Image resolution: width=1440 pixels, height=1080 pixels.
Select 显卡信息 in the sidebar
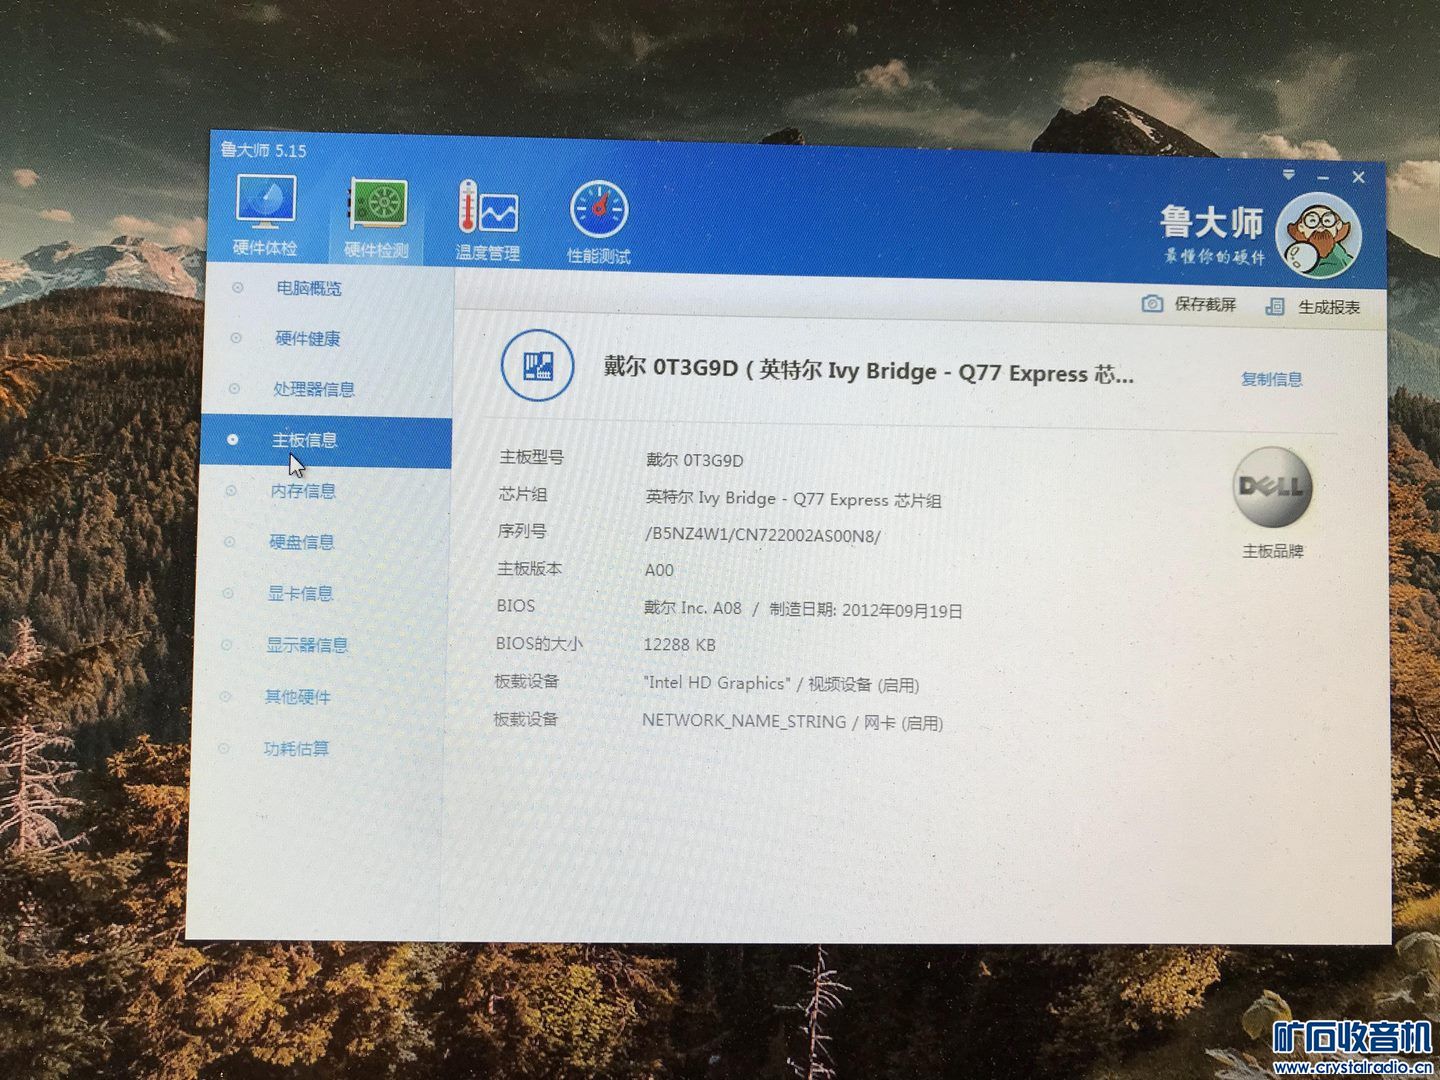click(x=300, y=593)
